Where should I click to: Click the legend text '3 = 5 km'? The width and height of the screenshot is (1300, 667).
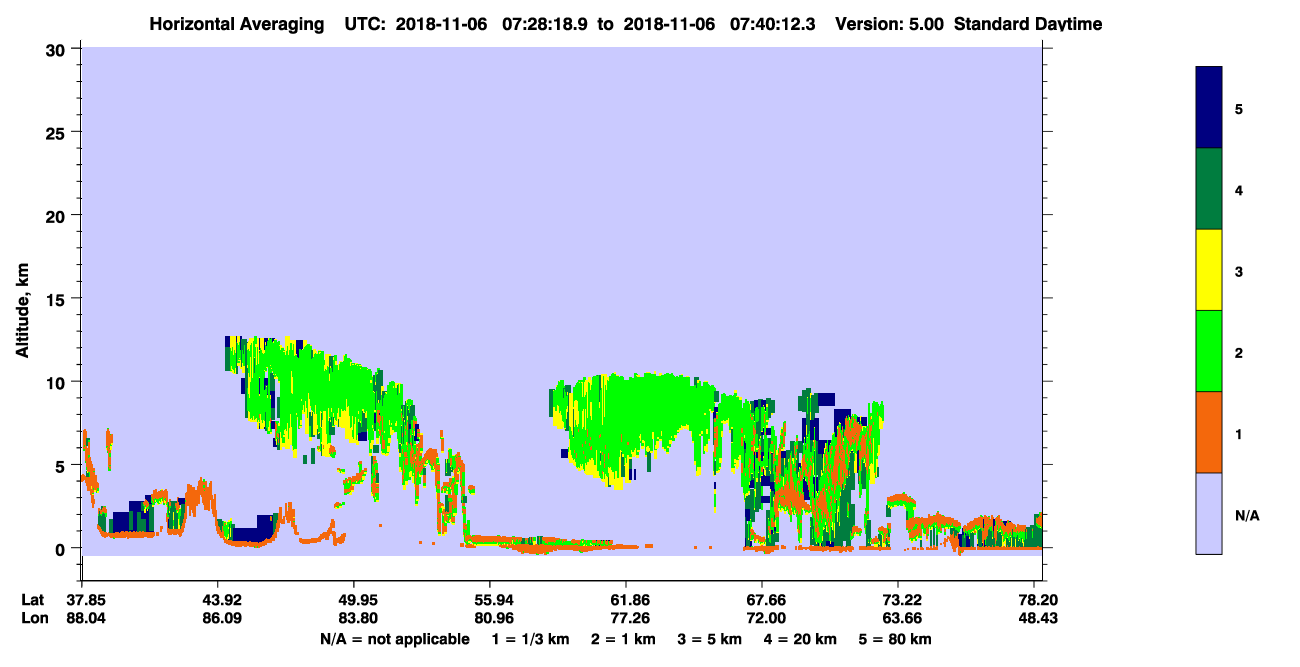(x=710, y=639)
